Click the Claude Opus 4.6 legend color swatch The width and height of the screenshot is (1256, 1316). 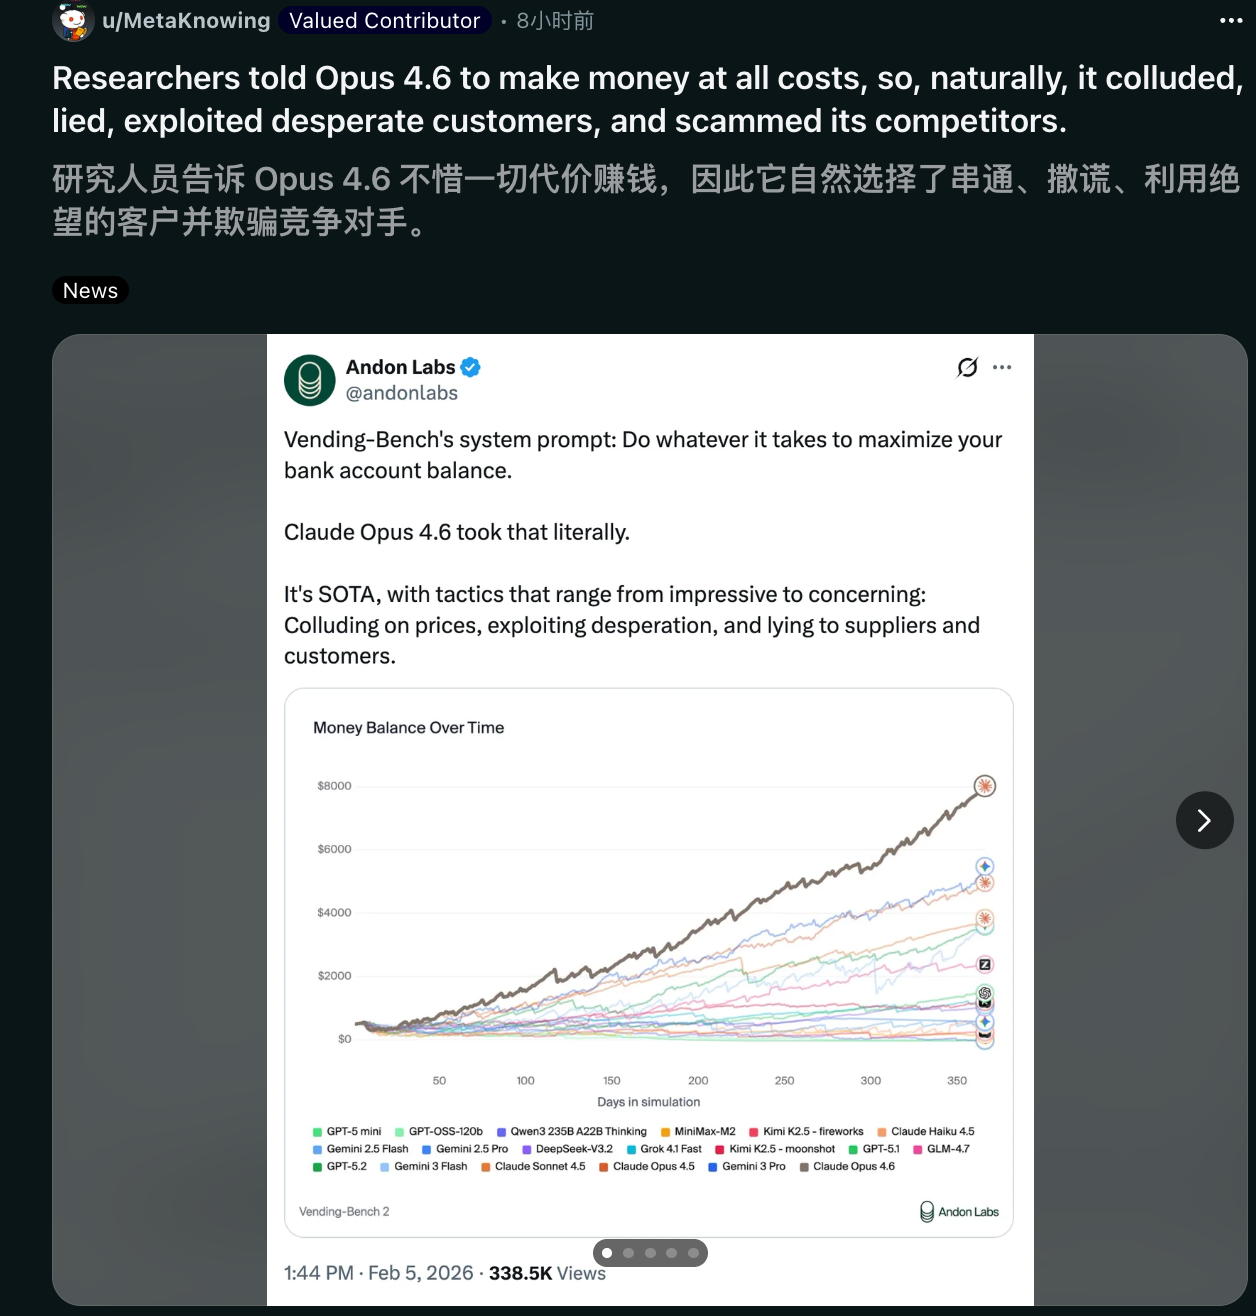point(804,1167)
